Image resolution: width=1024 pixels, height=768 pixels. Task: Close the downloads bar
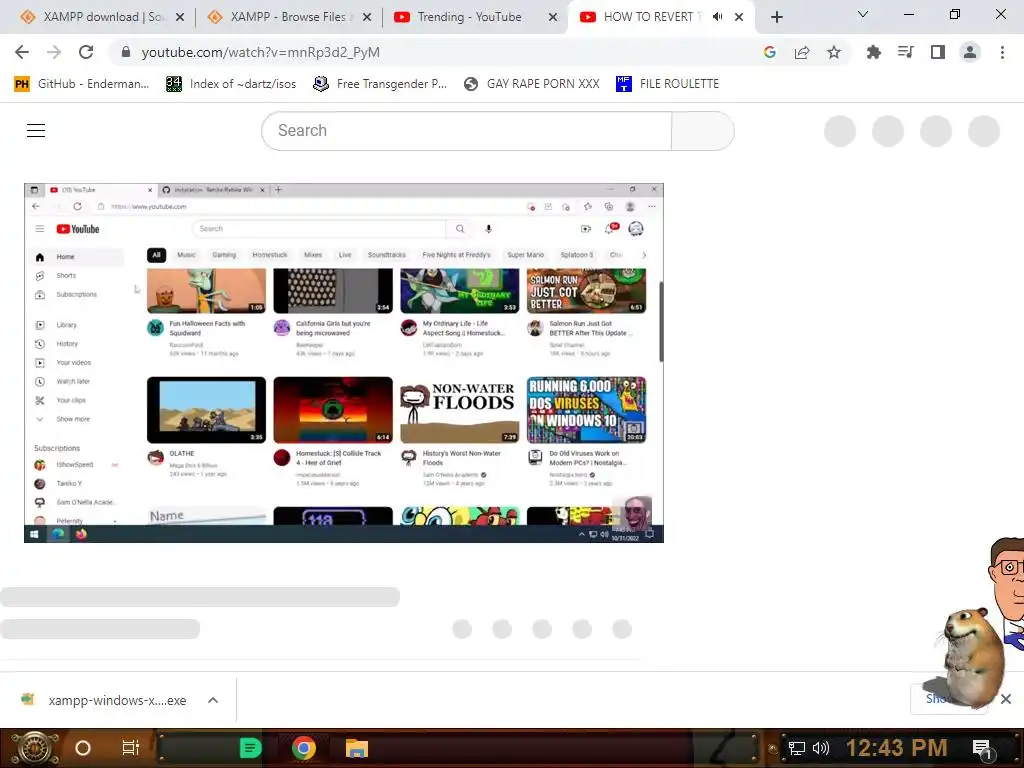[1006, 699]
